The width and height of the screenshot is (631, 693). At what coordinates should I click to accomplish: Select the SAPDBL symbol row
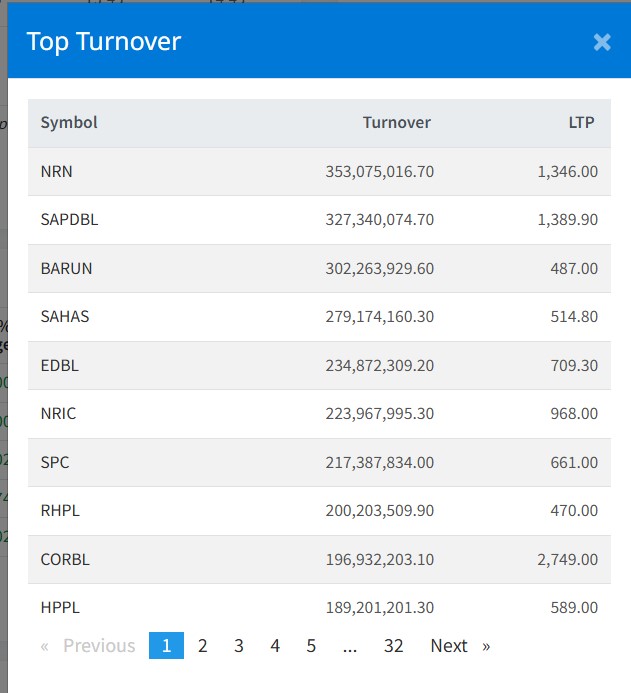pos(69,220)
